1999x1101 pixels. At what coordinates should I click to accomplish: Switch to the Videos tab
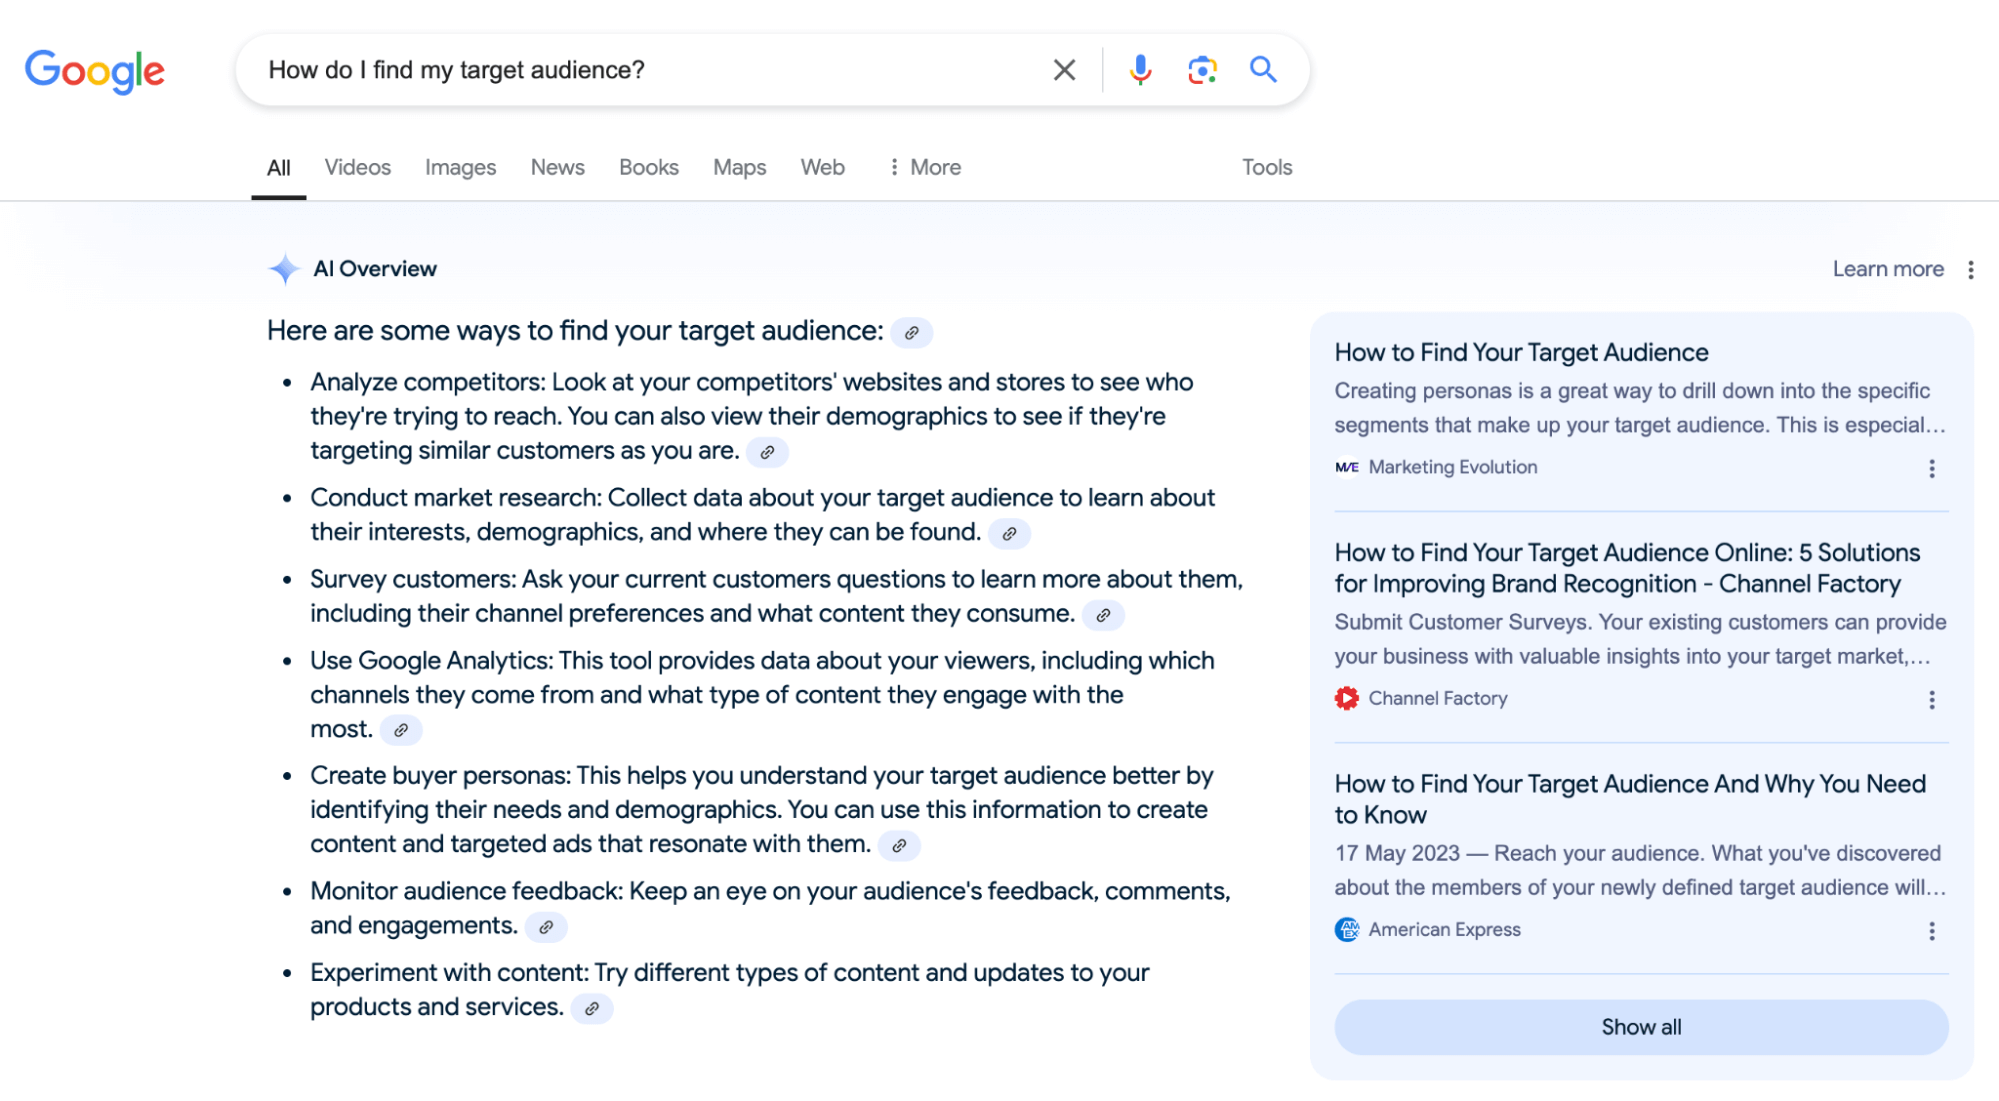point(357,168)
